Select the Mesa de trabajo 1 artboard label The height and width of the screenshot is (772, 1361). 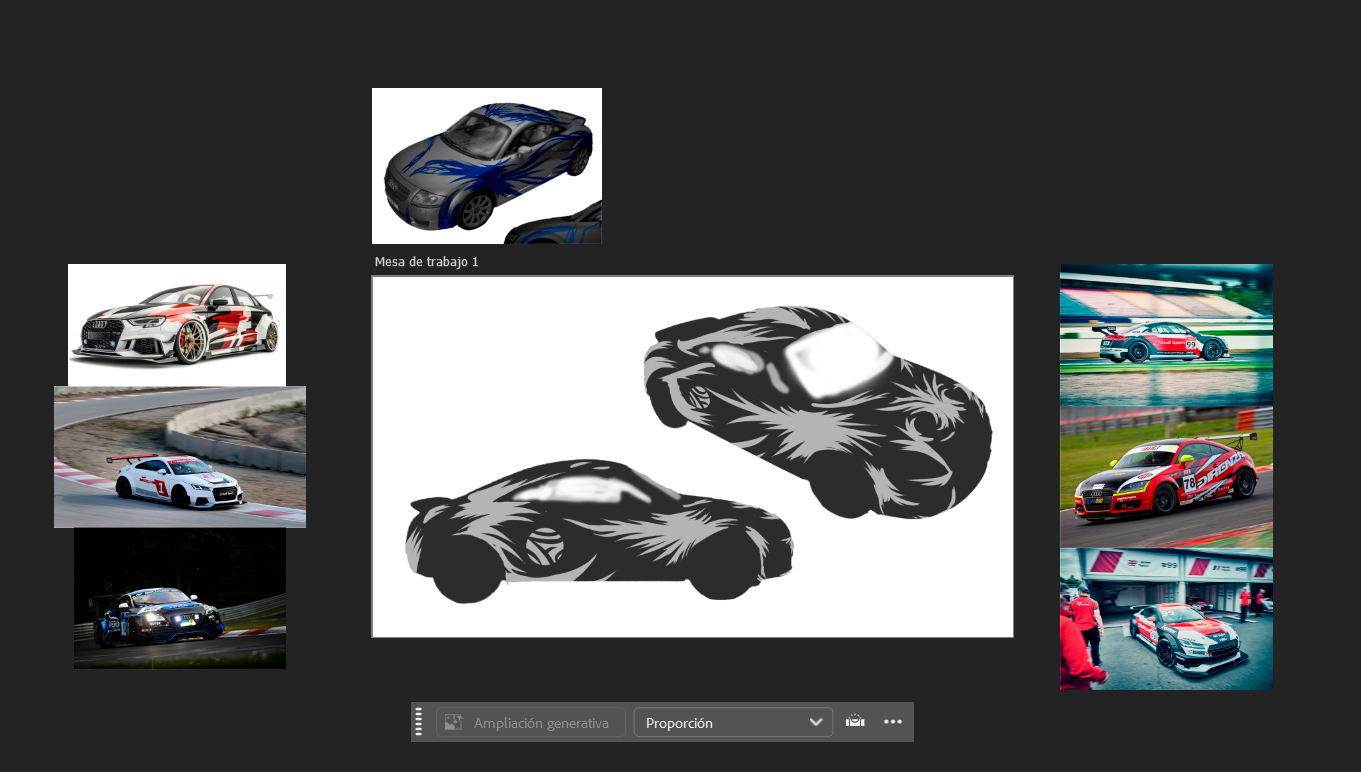[426, 262]
